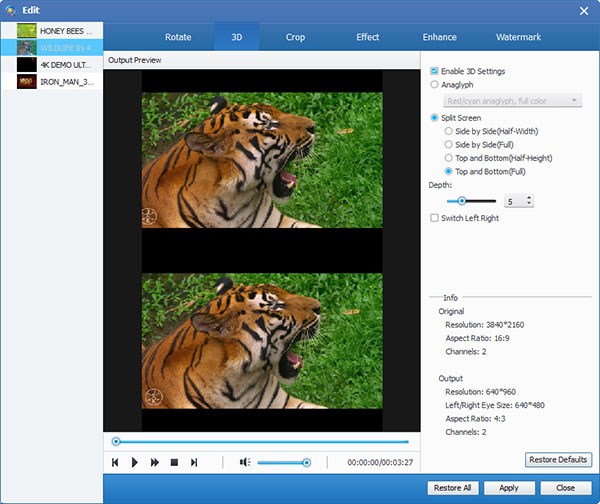Jump to the previous frame
600x504 pixels.
(116, 462)
